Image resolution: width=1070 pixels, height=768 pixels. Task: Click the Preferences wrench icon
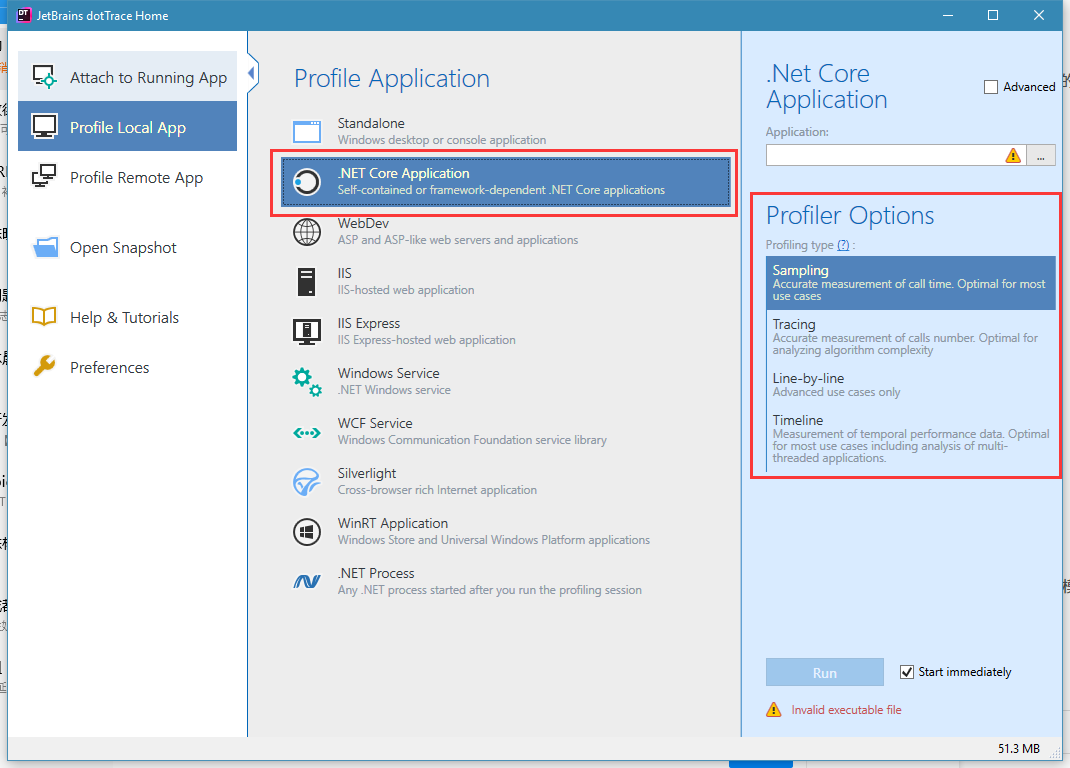coord(44,367)
